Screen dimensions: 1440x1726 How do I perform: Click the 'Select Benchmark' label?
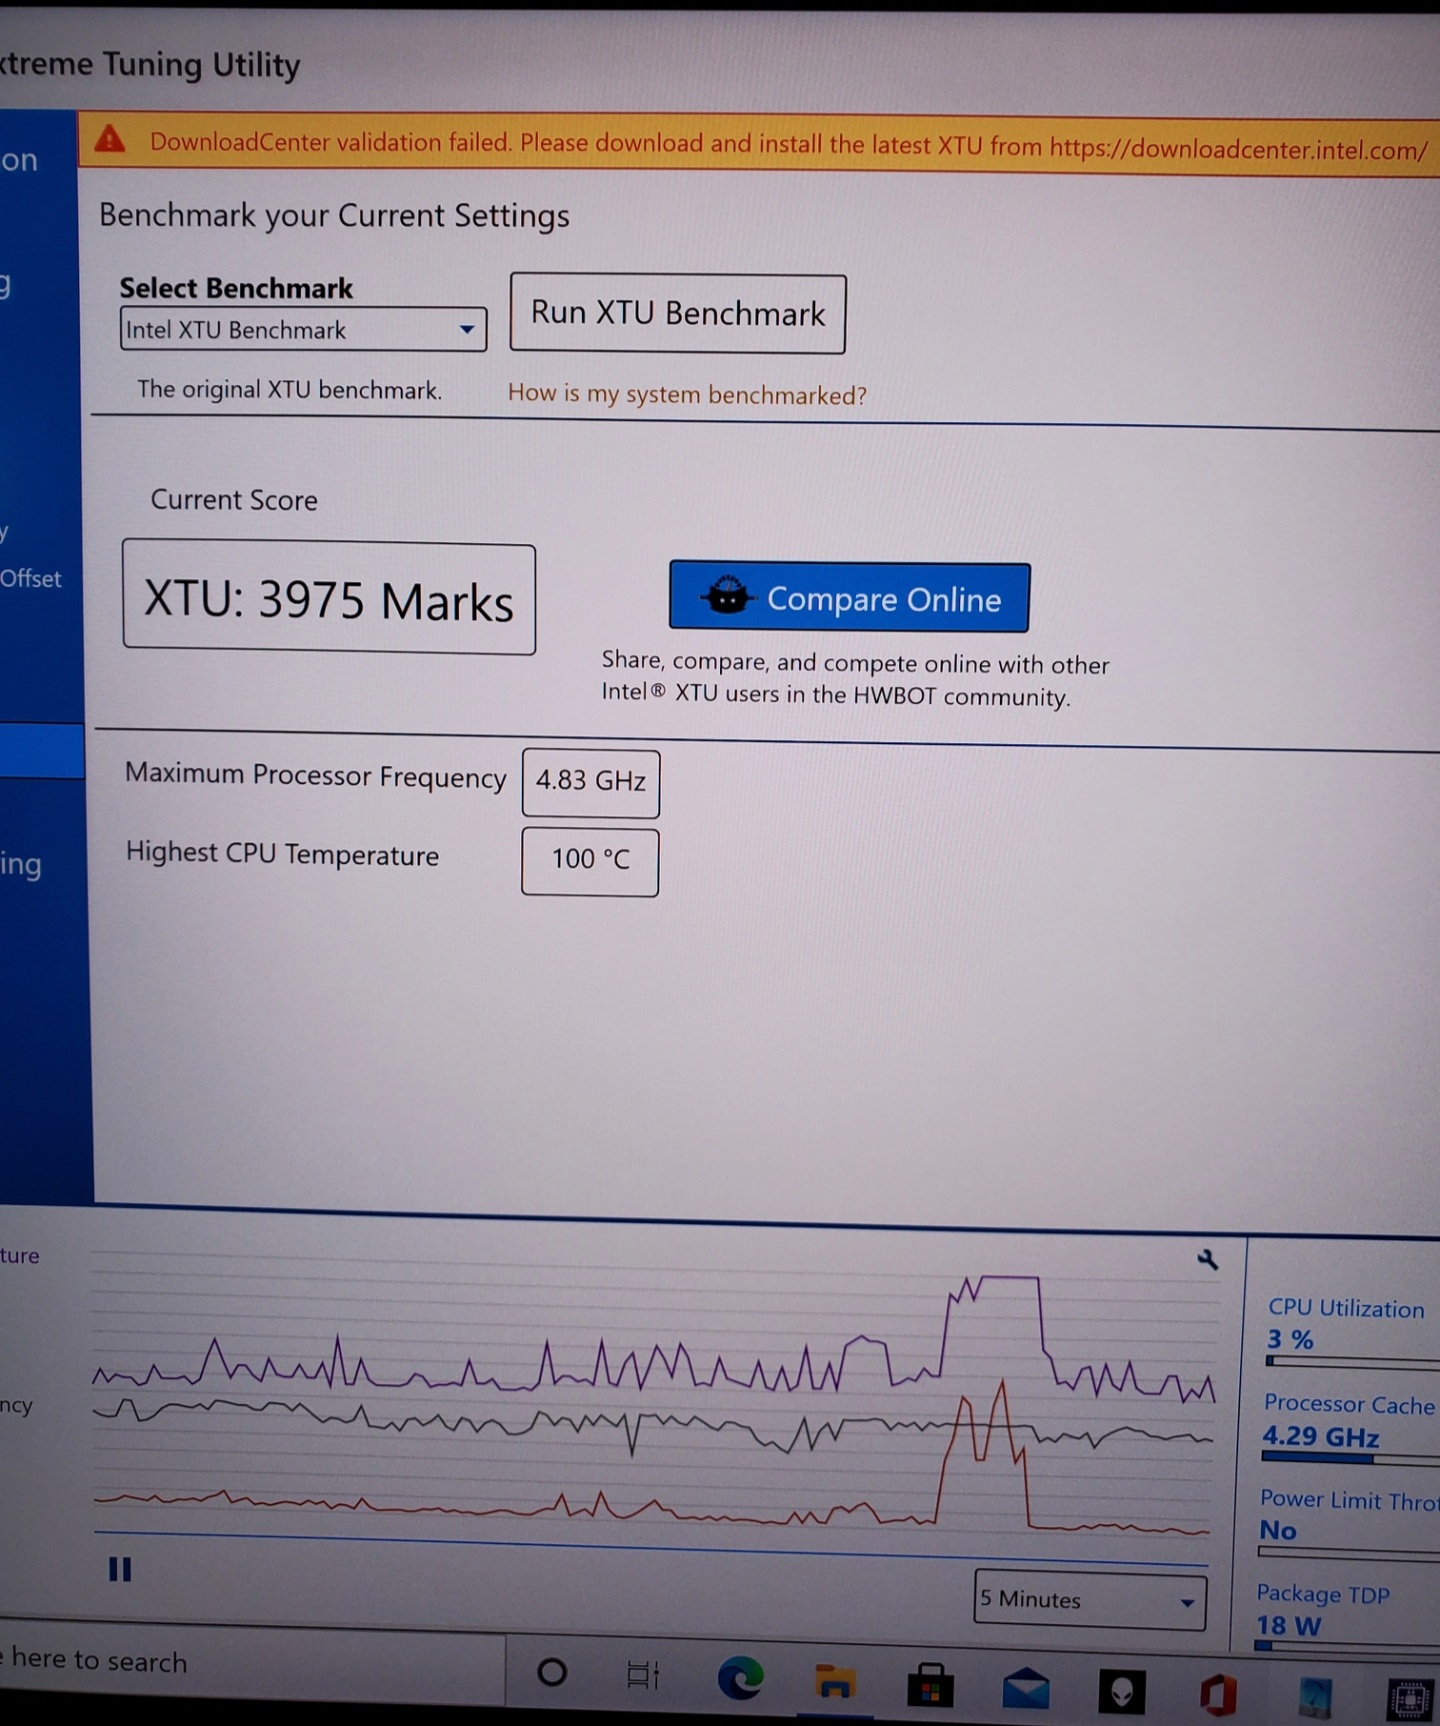point(236,288)
